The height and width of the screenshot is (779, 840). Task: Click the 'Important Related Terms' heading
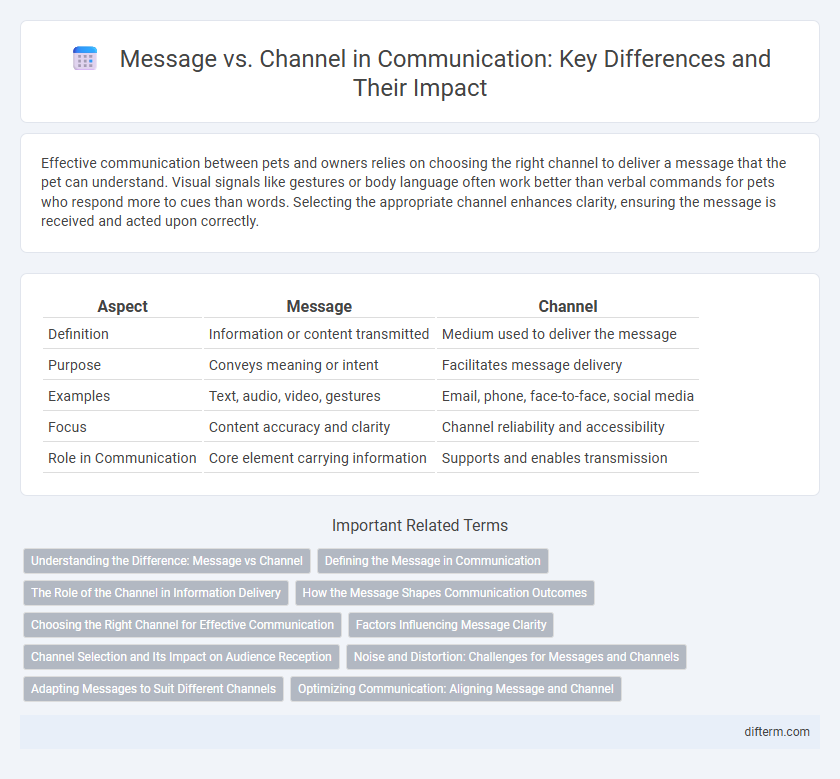[420, 526]
